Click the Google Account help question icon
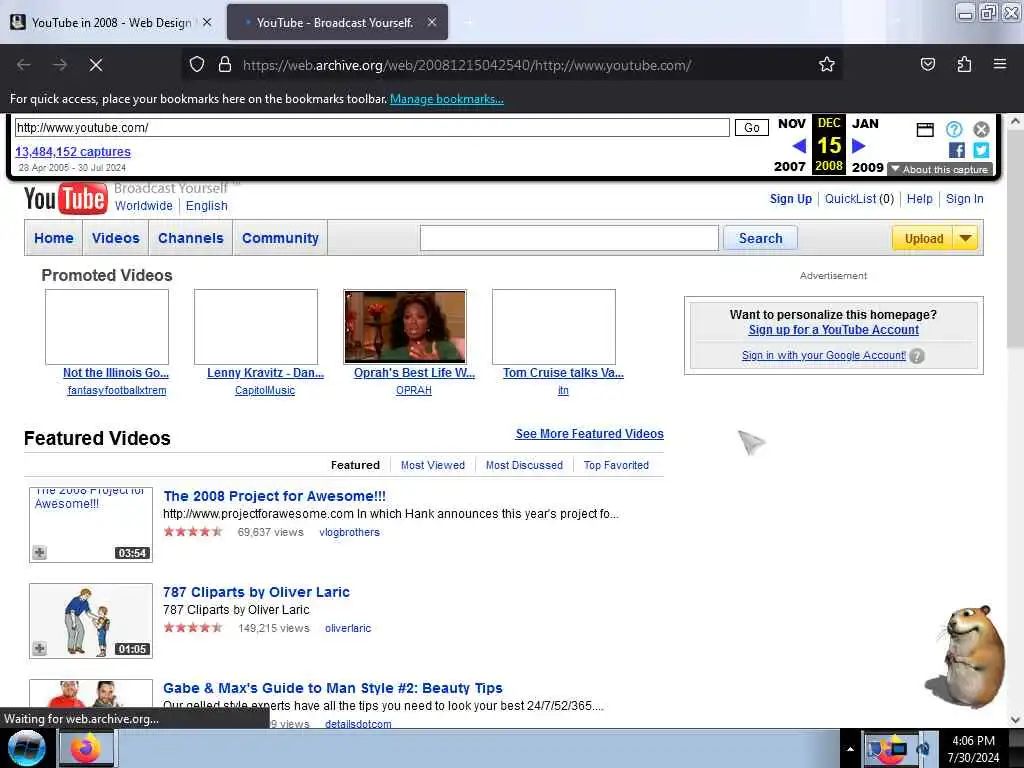Viewport: 1024px width, 768px height. (x=917, y=356)
